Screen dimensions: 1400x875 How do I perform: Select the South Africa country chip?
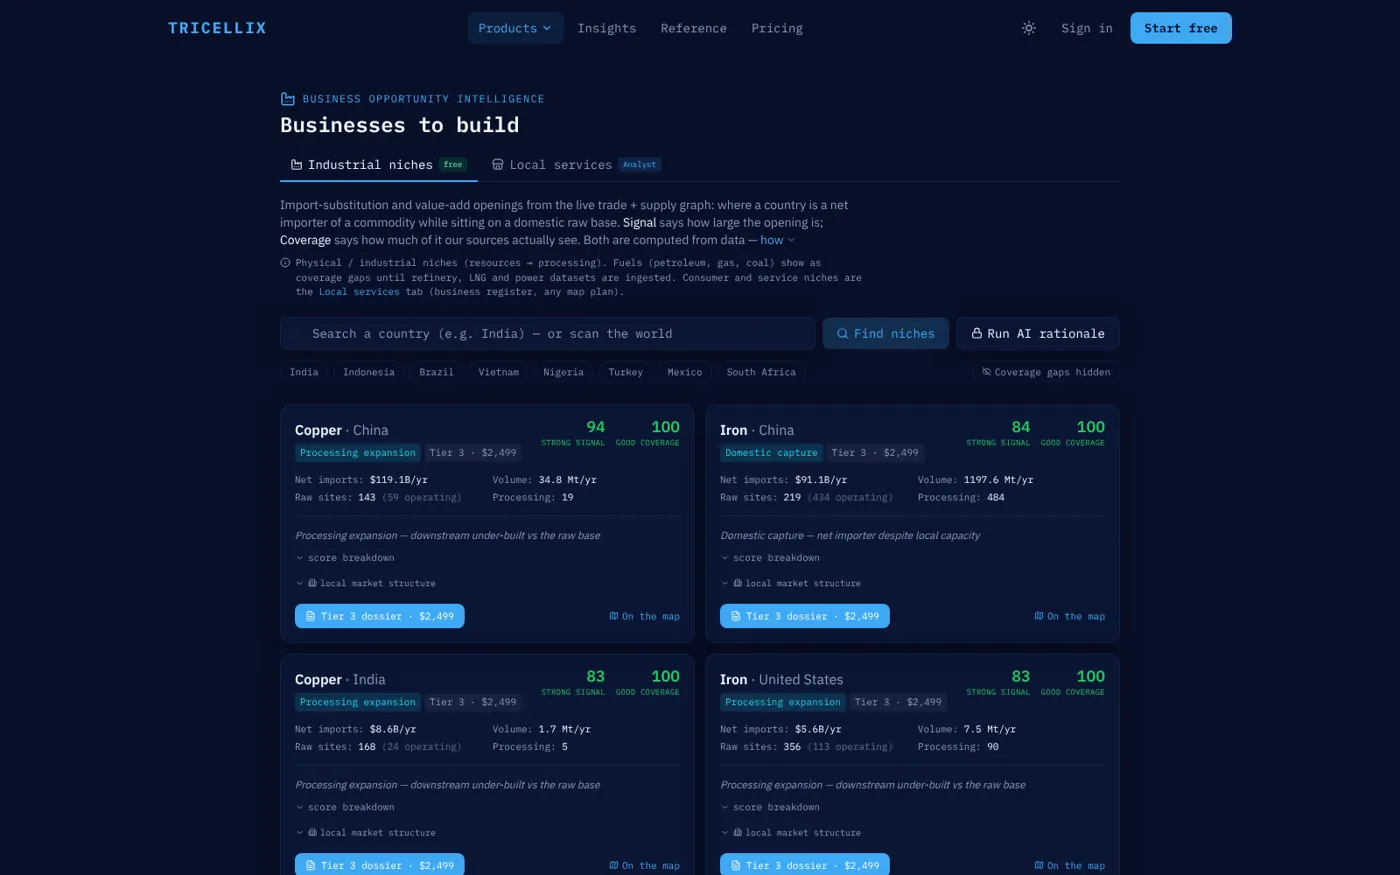pos(761,372)
